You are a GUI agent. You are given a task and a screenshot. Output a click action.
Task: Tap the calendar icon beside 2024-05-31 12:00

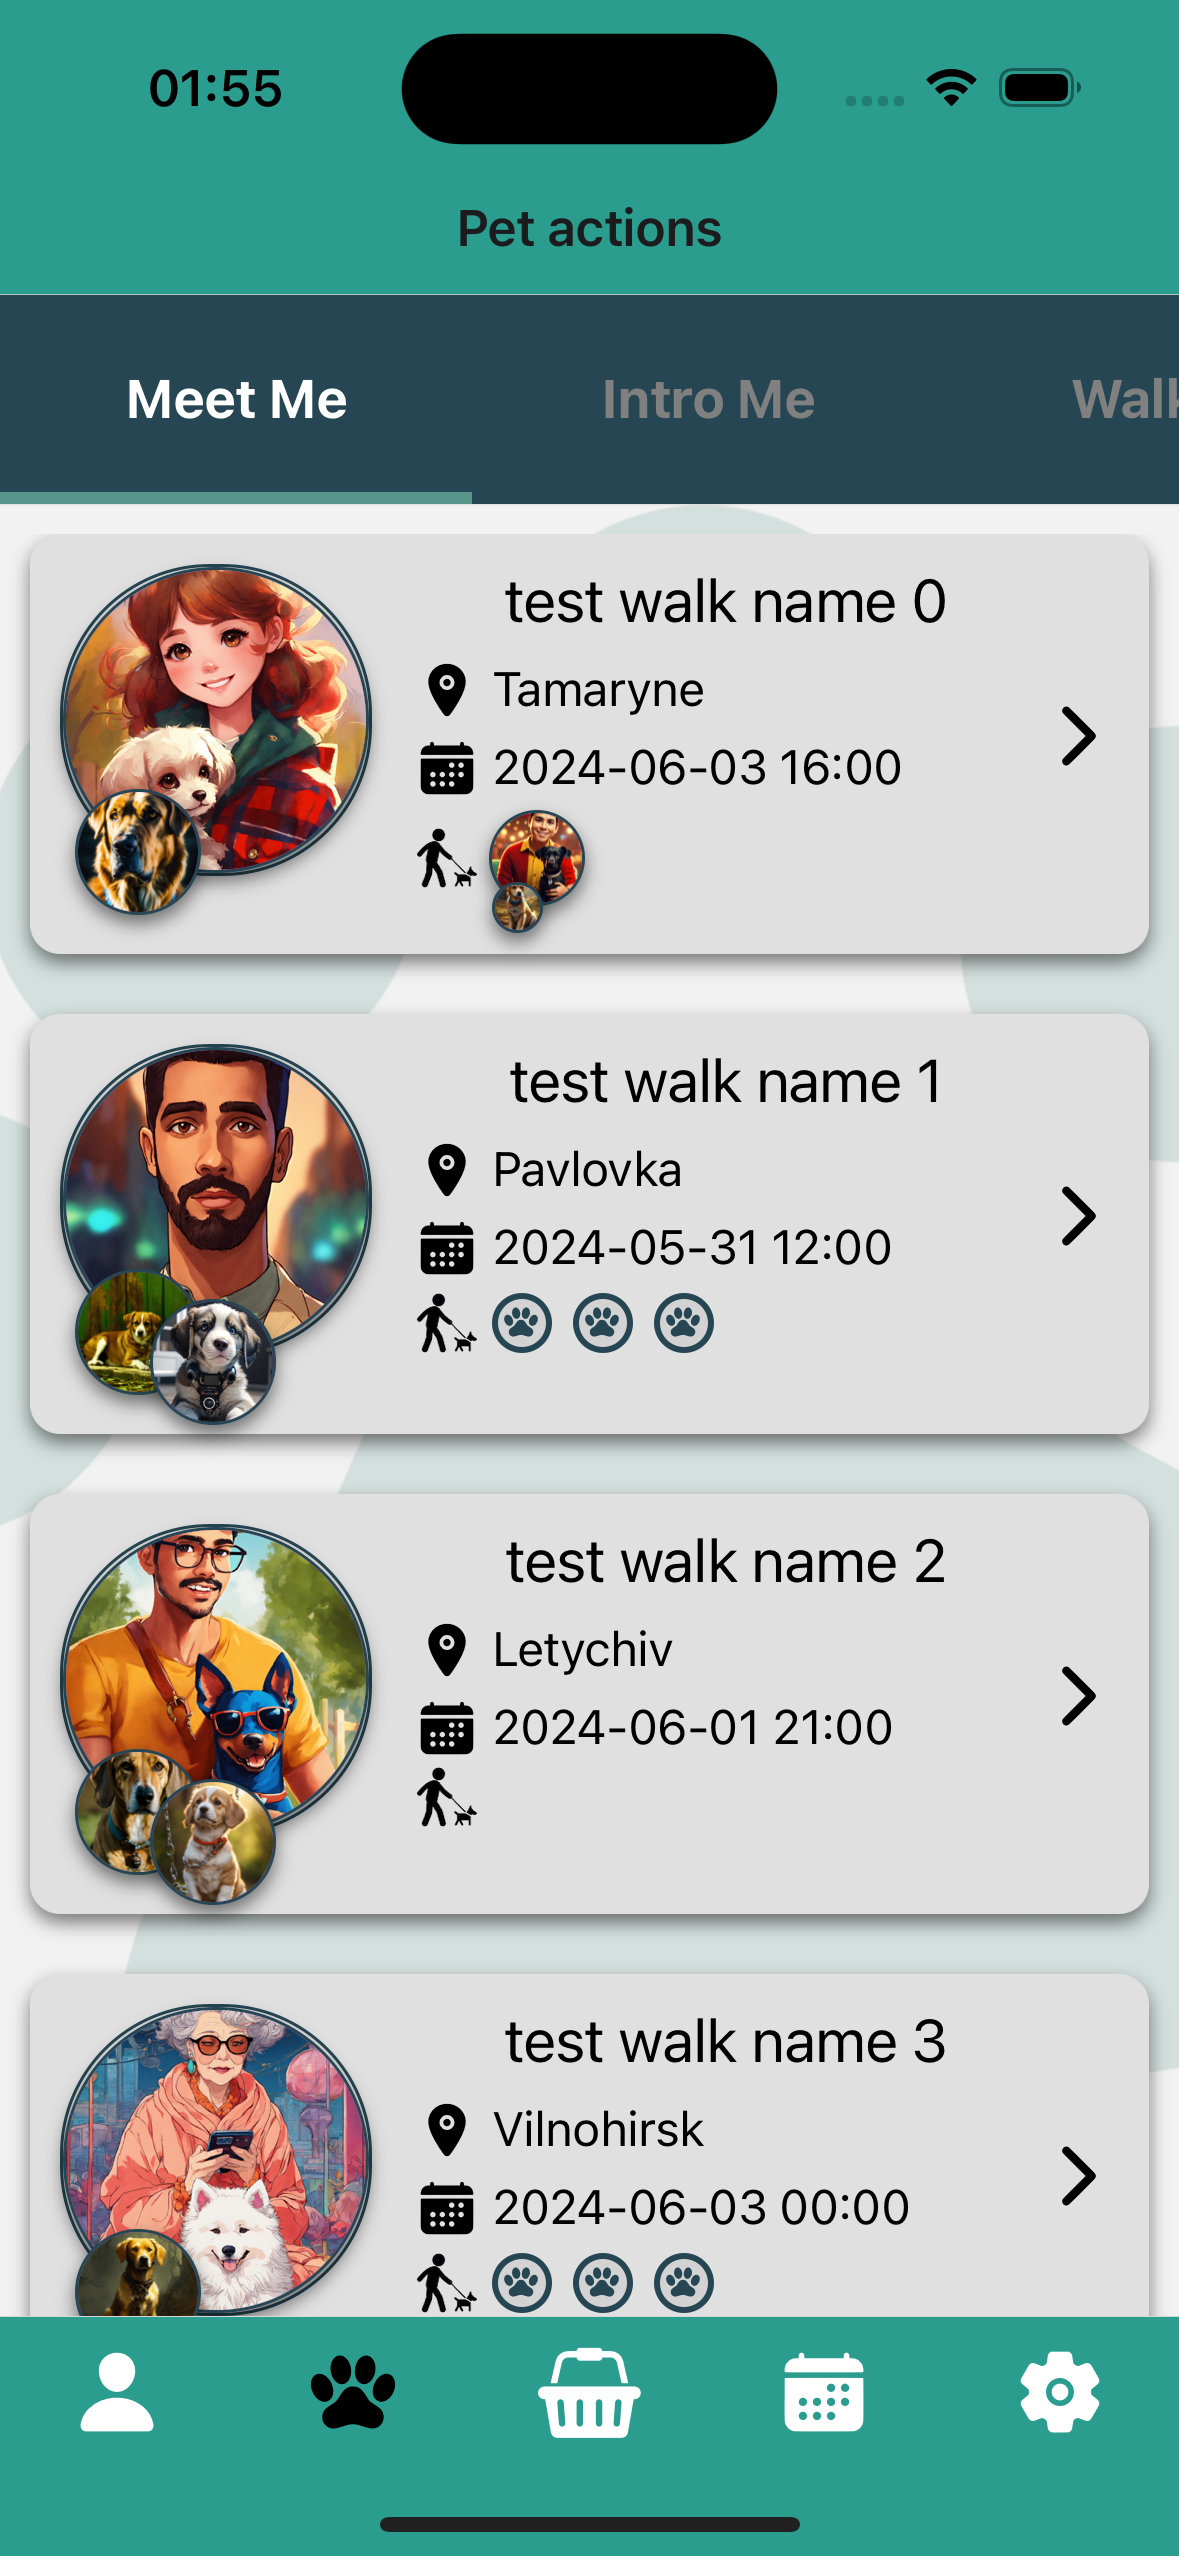tap(447, 1248)
